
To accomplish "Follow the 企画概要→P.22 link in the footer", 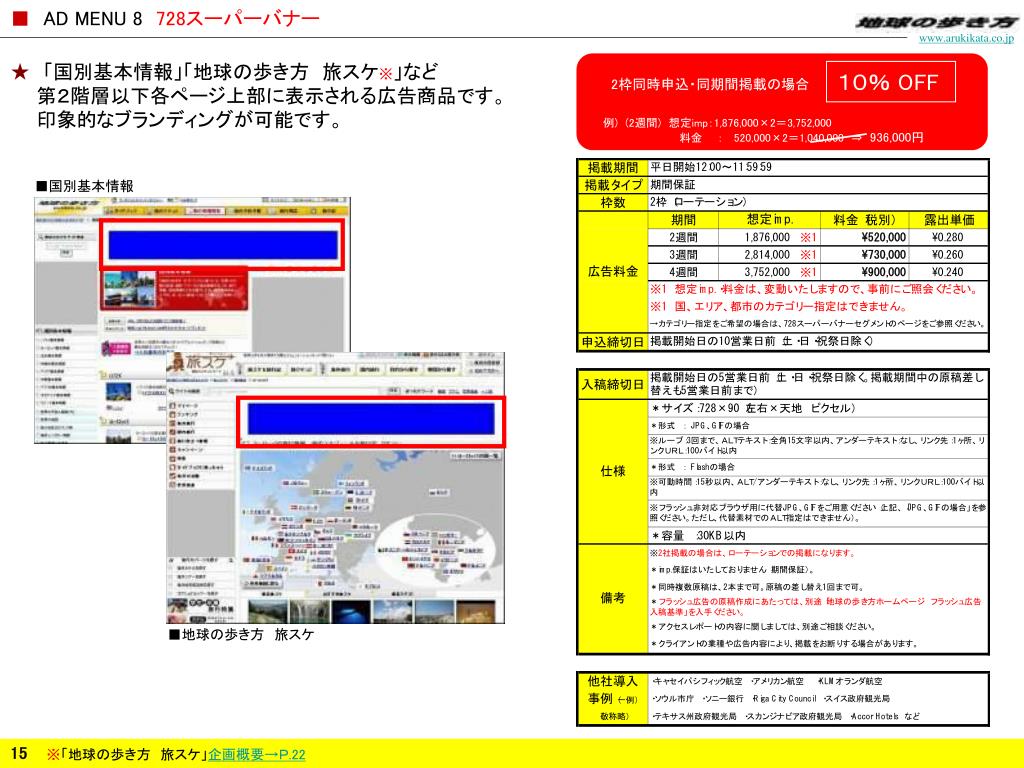I will point(257,754).
